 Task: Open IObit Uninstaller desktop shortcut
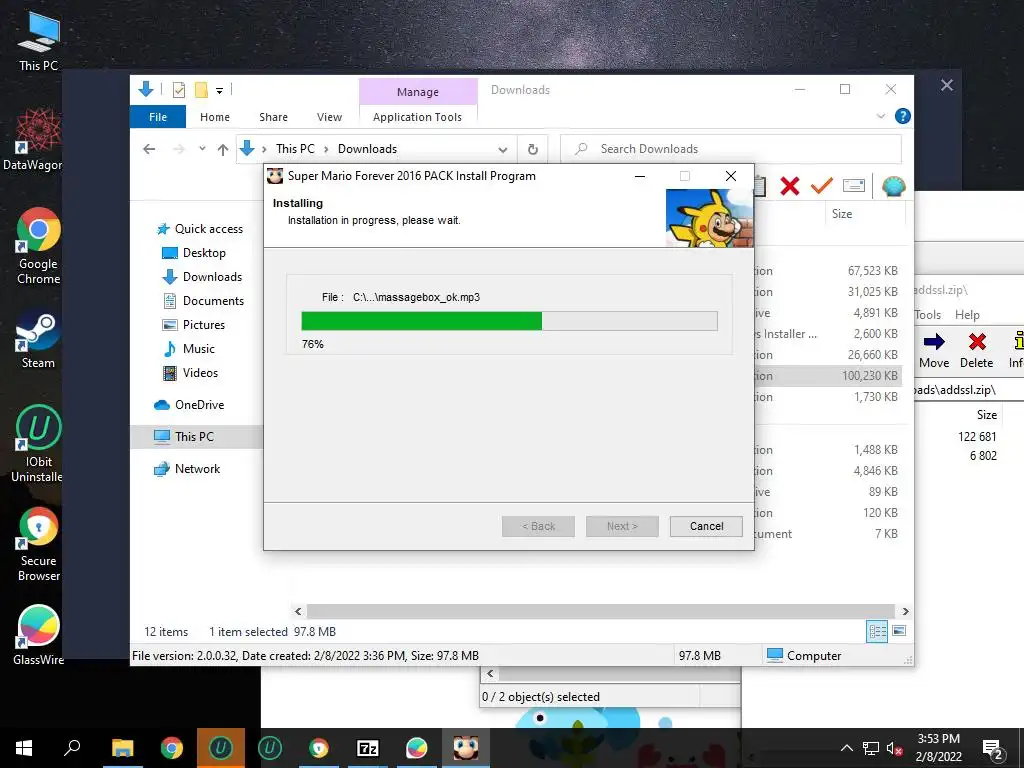pos(37,444)
